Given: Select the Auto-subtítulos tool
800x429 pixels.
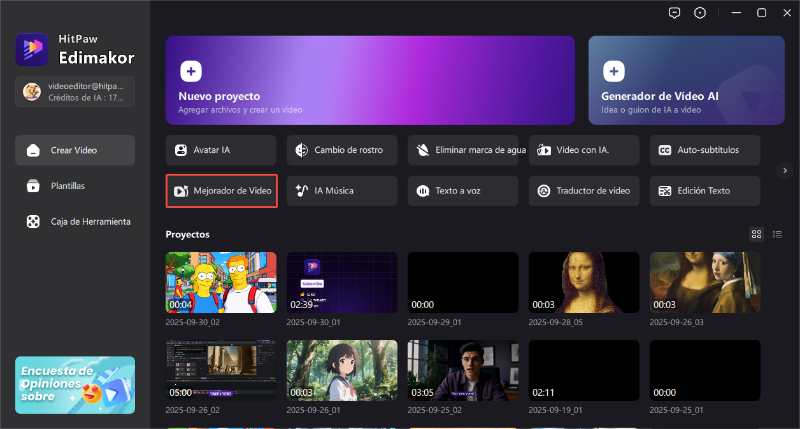Looking at the screenshot, I should pyautogui.click(x=704, y=150).
